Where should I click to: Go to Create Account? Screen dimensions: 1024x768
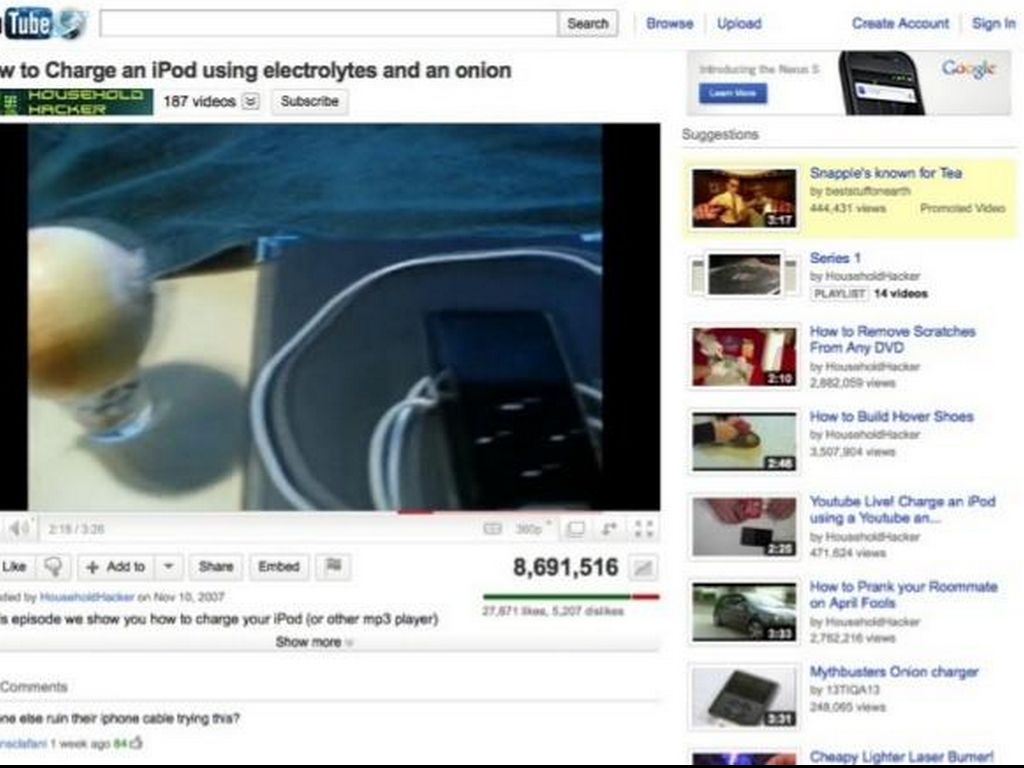point(900,24)
